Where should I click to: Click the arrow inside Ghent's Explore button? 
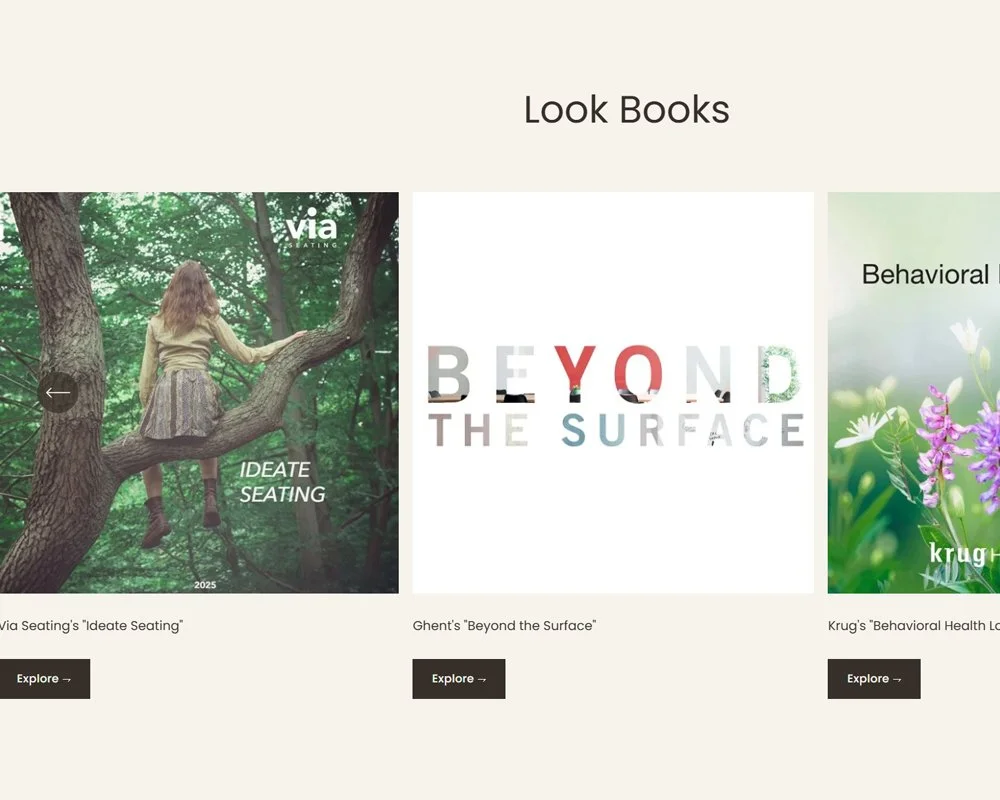[482, 679]
